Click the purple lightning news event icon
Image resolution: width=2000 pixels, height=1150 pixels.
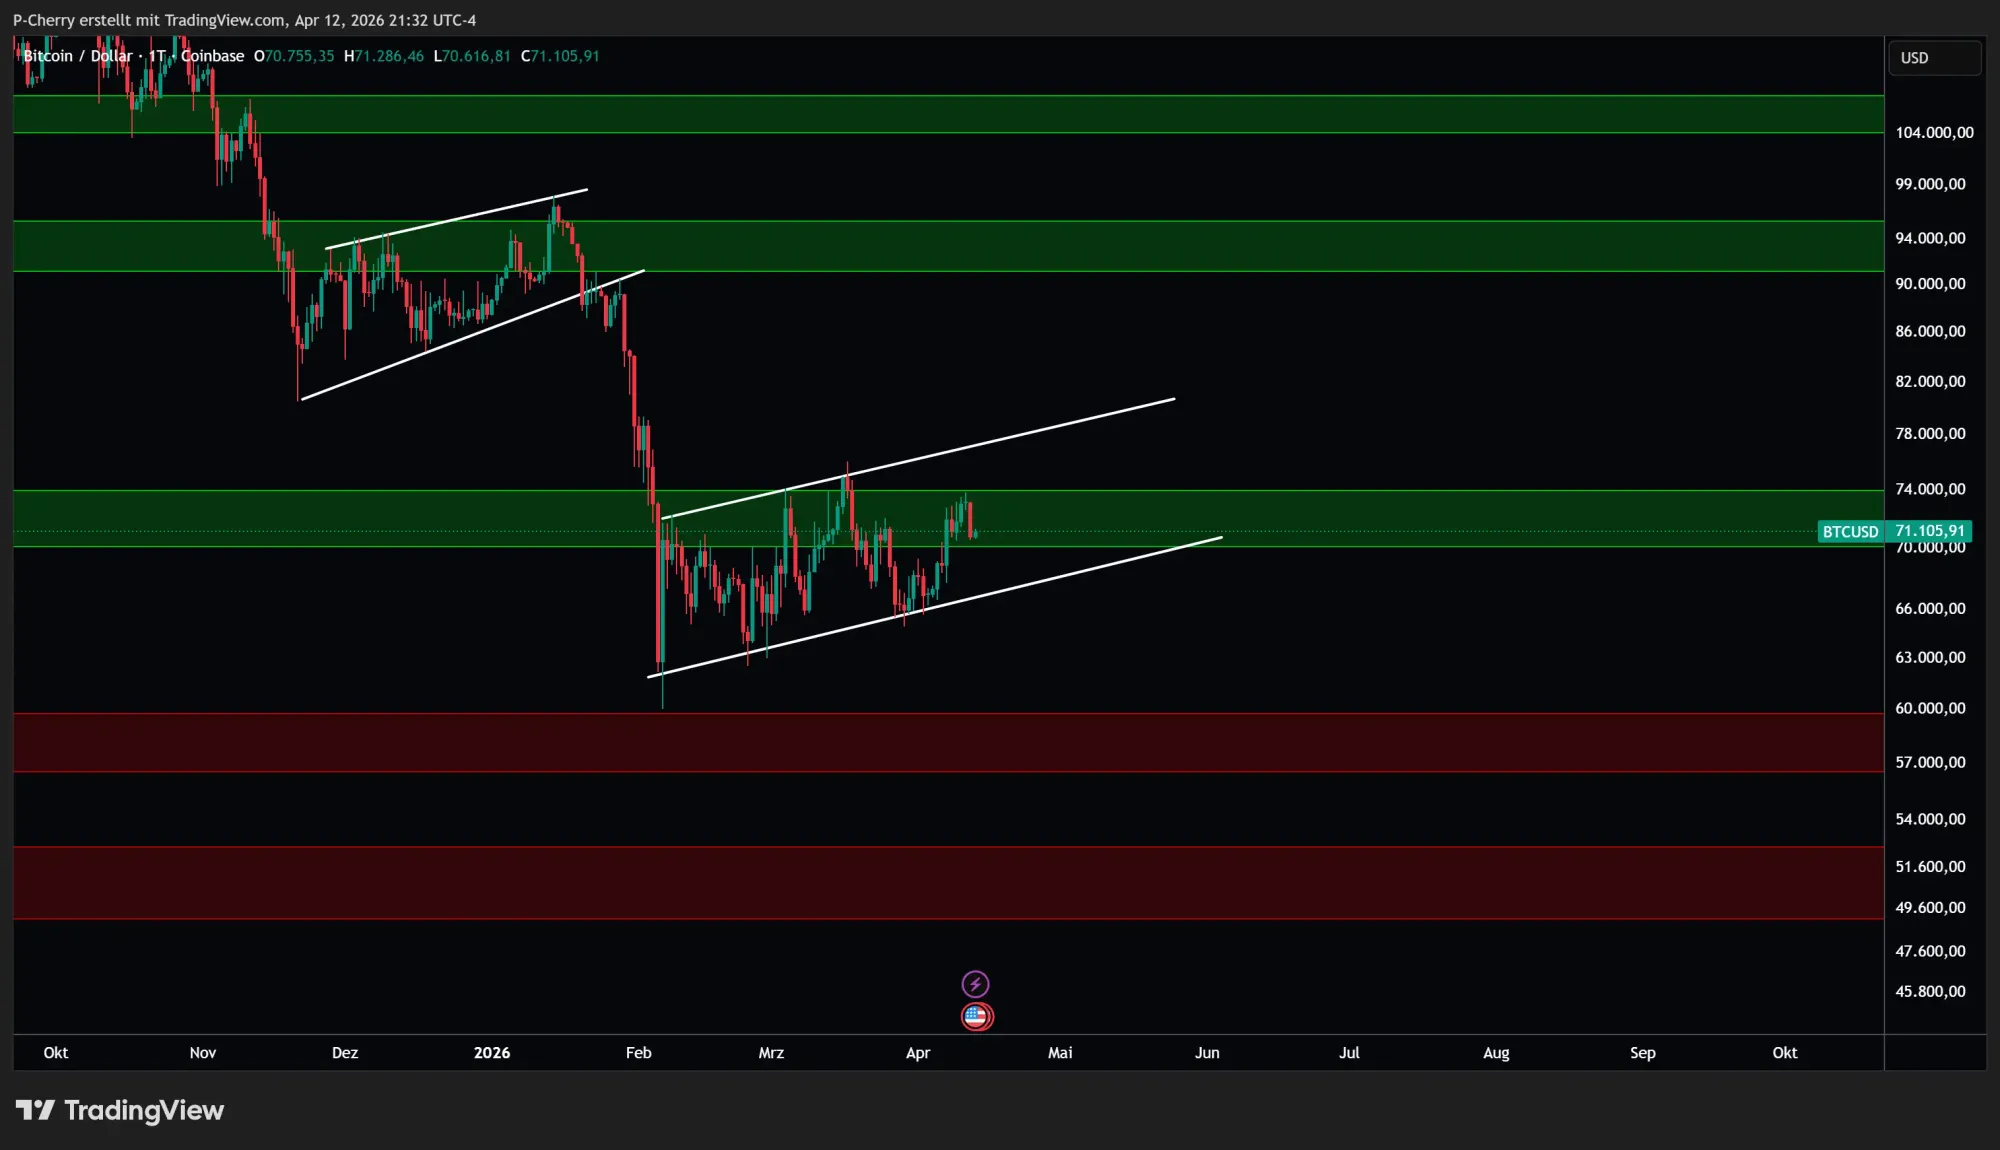[975, 984]
